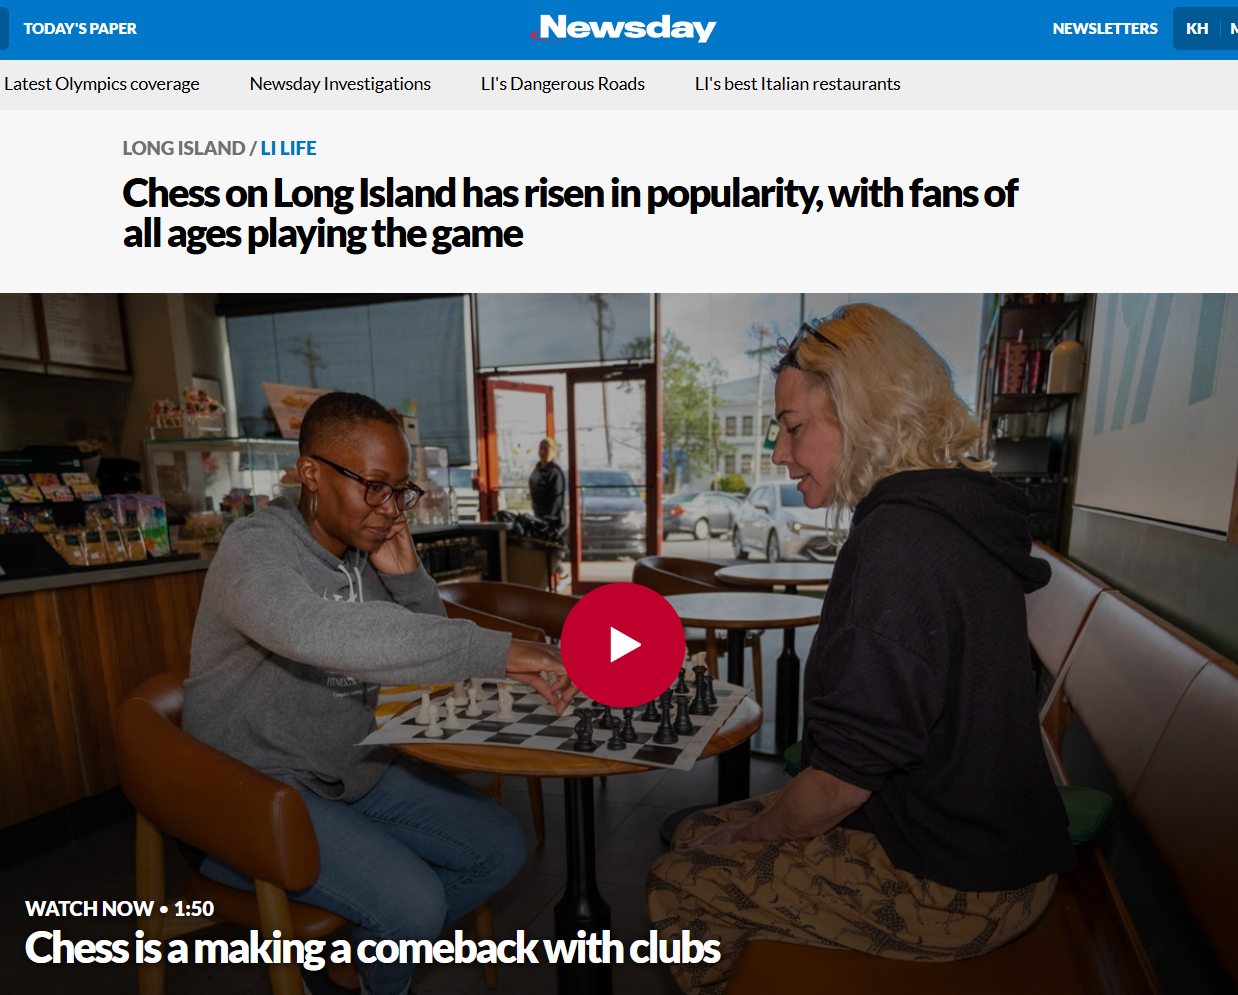
Task: Go to the LI Life section breadcrumb
Action: pyautogui.click(x=289, y=148)
